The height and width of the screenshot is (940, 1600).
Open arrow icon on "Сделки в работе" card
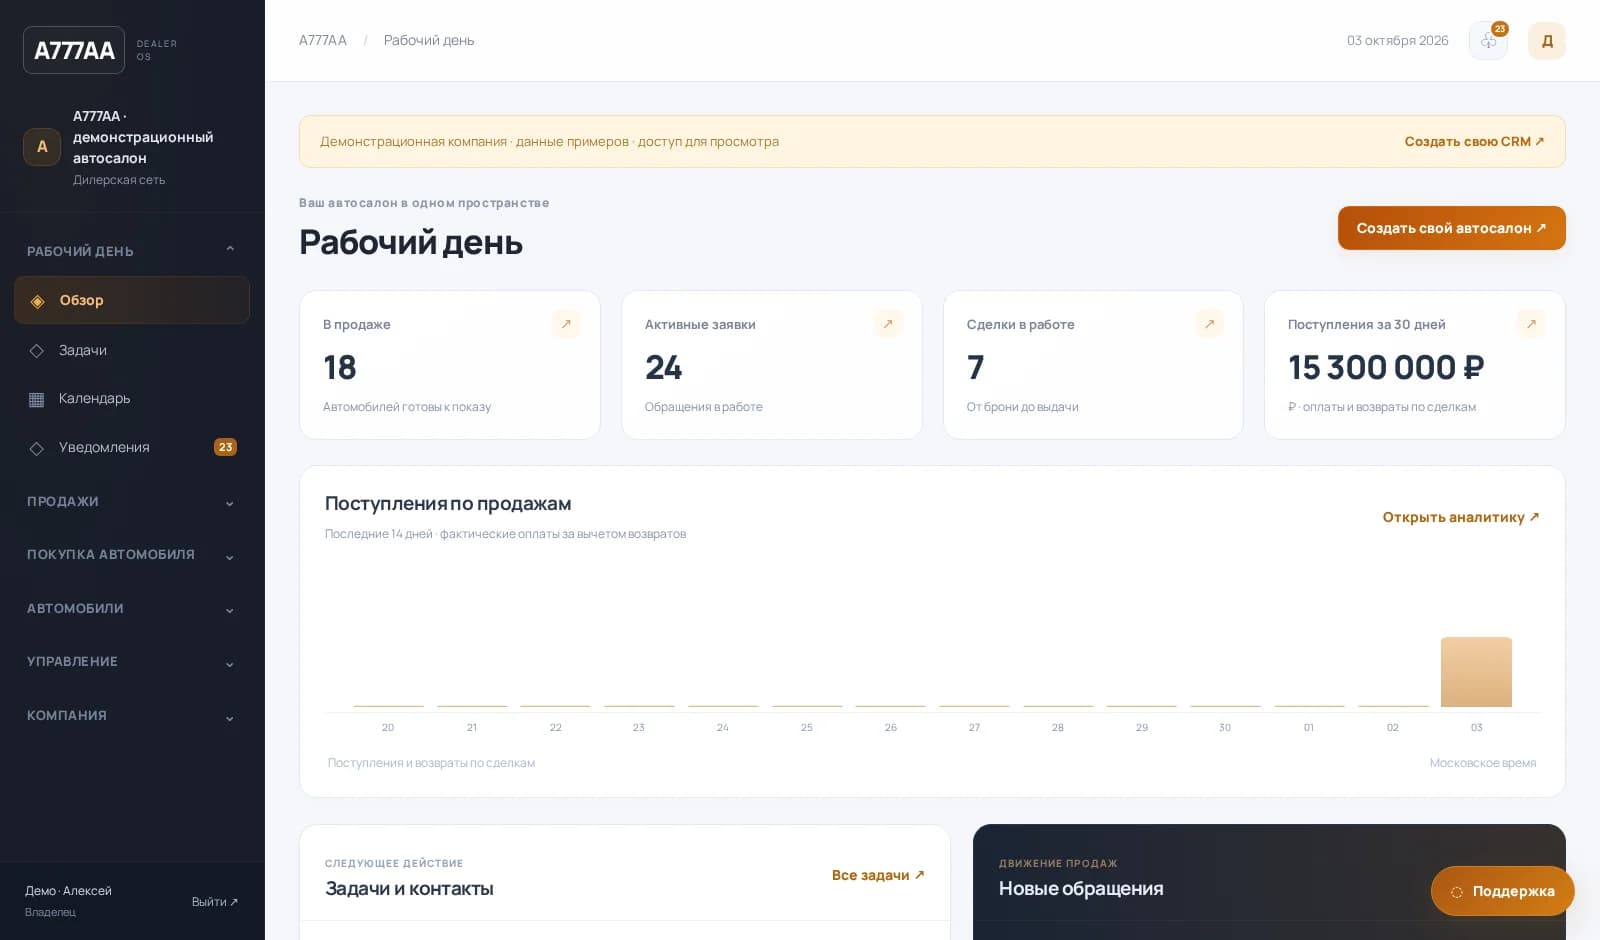[1210, 324]
